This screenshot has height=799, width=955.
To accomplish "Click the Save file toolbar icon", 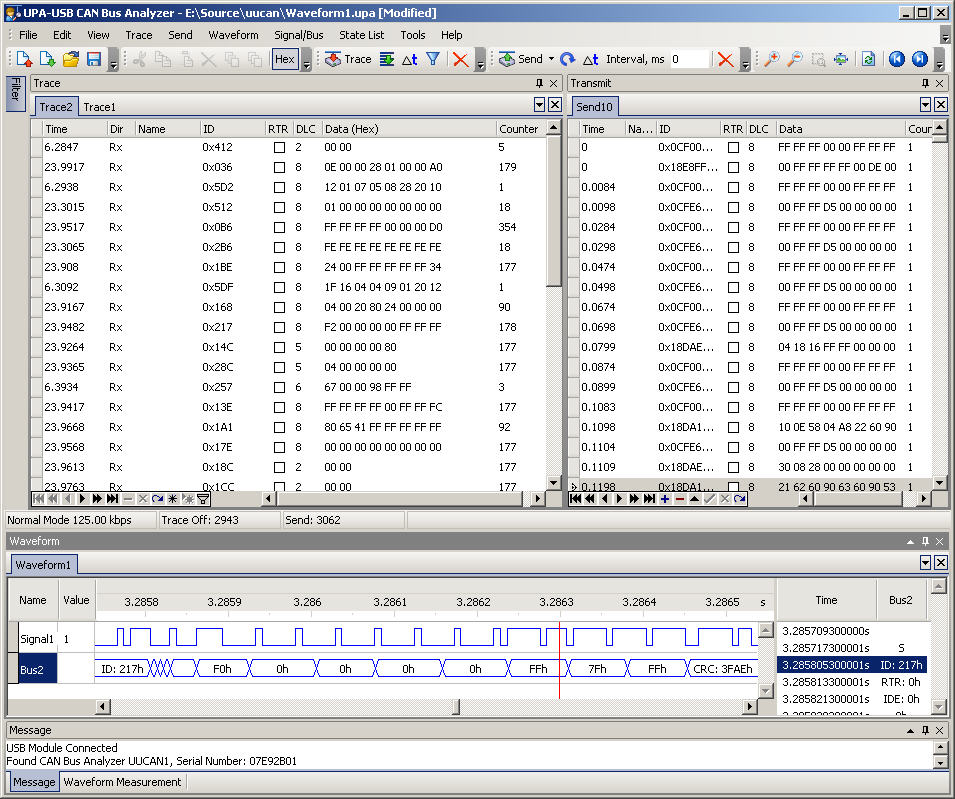I will pos(94,60).
